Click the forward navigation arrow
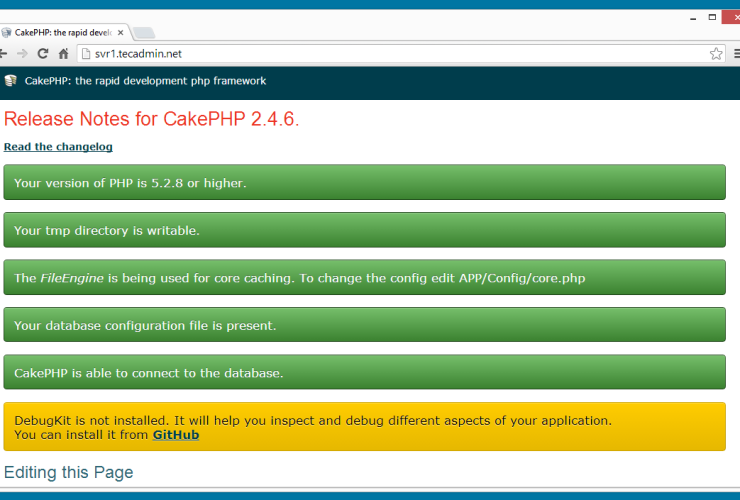 [23, 53]
